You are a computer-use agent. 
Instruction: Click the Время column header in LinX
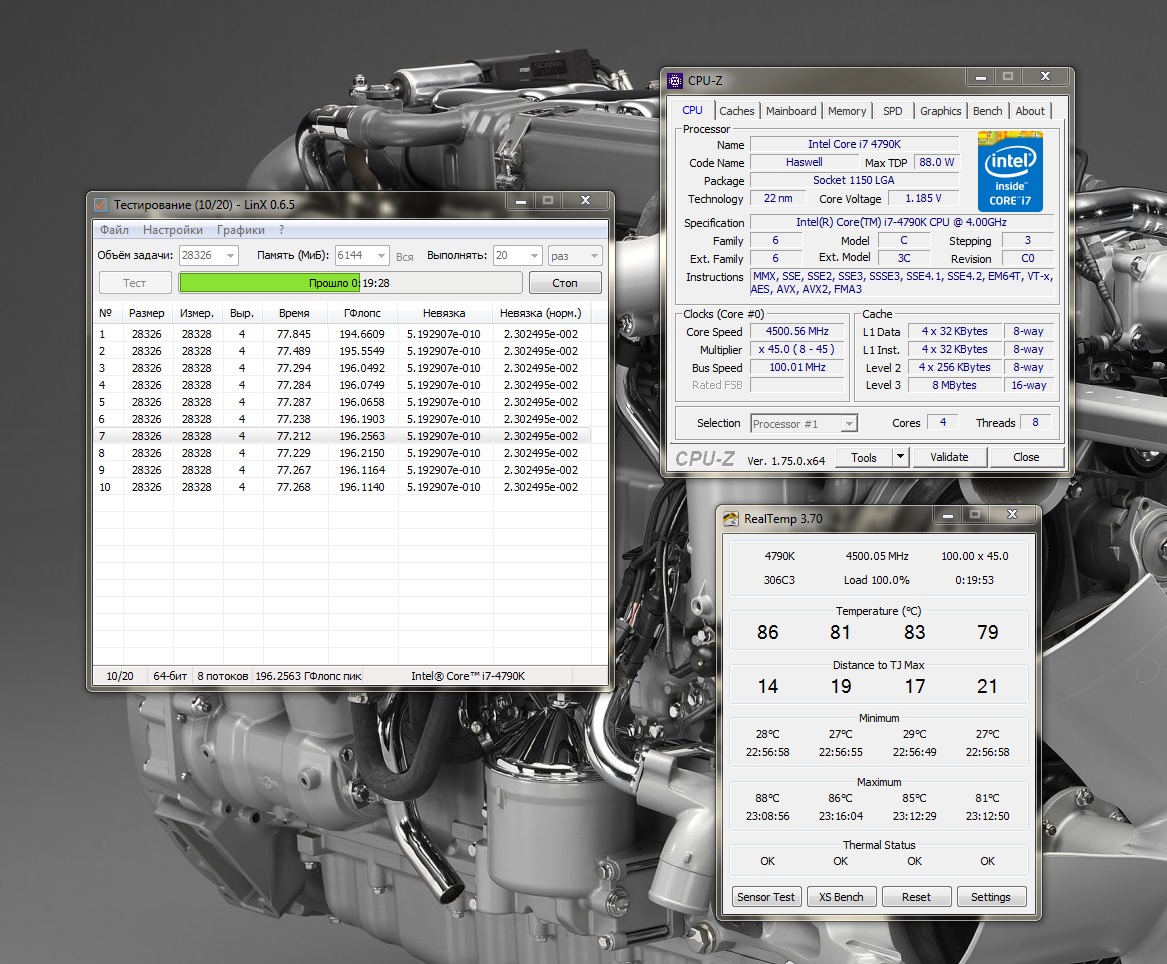pyautogui.click(x=294, y=313)
